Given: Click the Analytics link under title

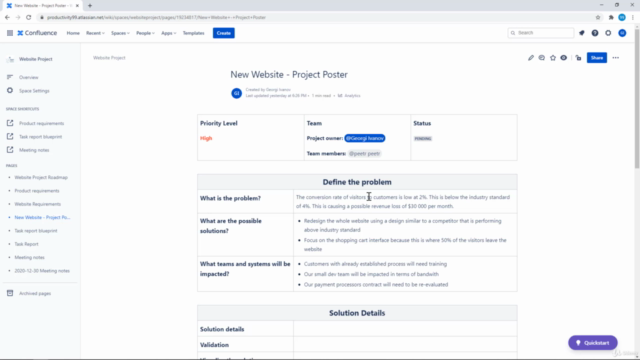Looking at the screenshot, I should click(352, 96).
